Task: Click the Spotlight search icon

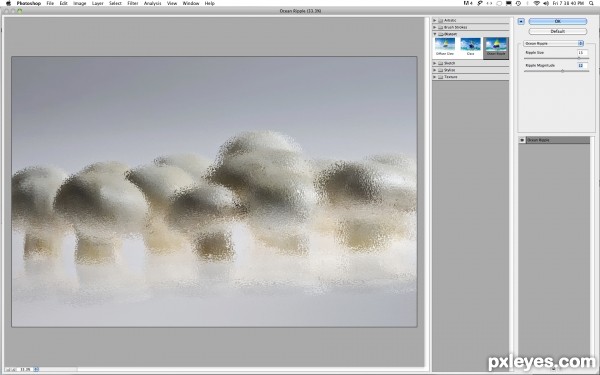Action: click(x=592, y=3)
